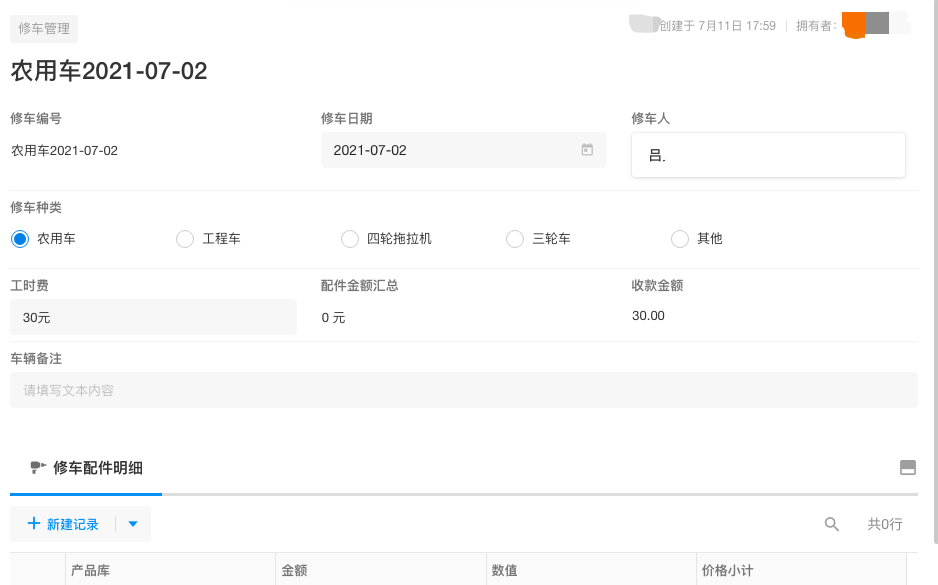Click the 车辆备注 text field
Screen dimensions: 938x585
click(463, 390)
